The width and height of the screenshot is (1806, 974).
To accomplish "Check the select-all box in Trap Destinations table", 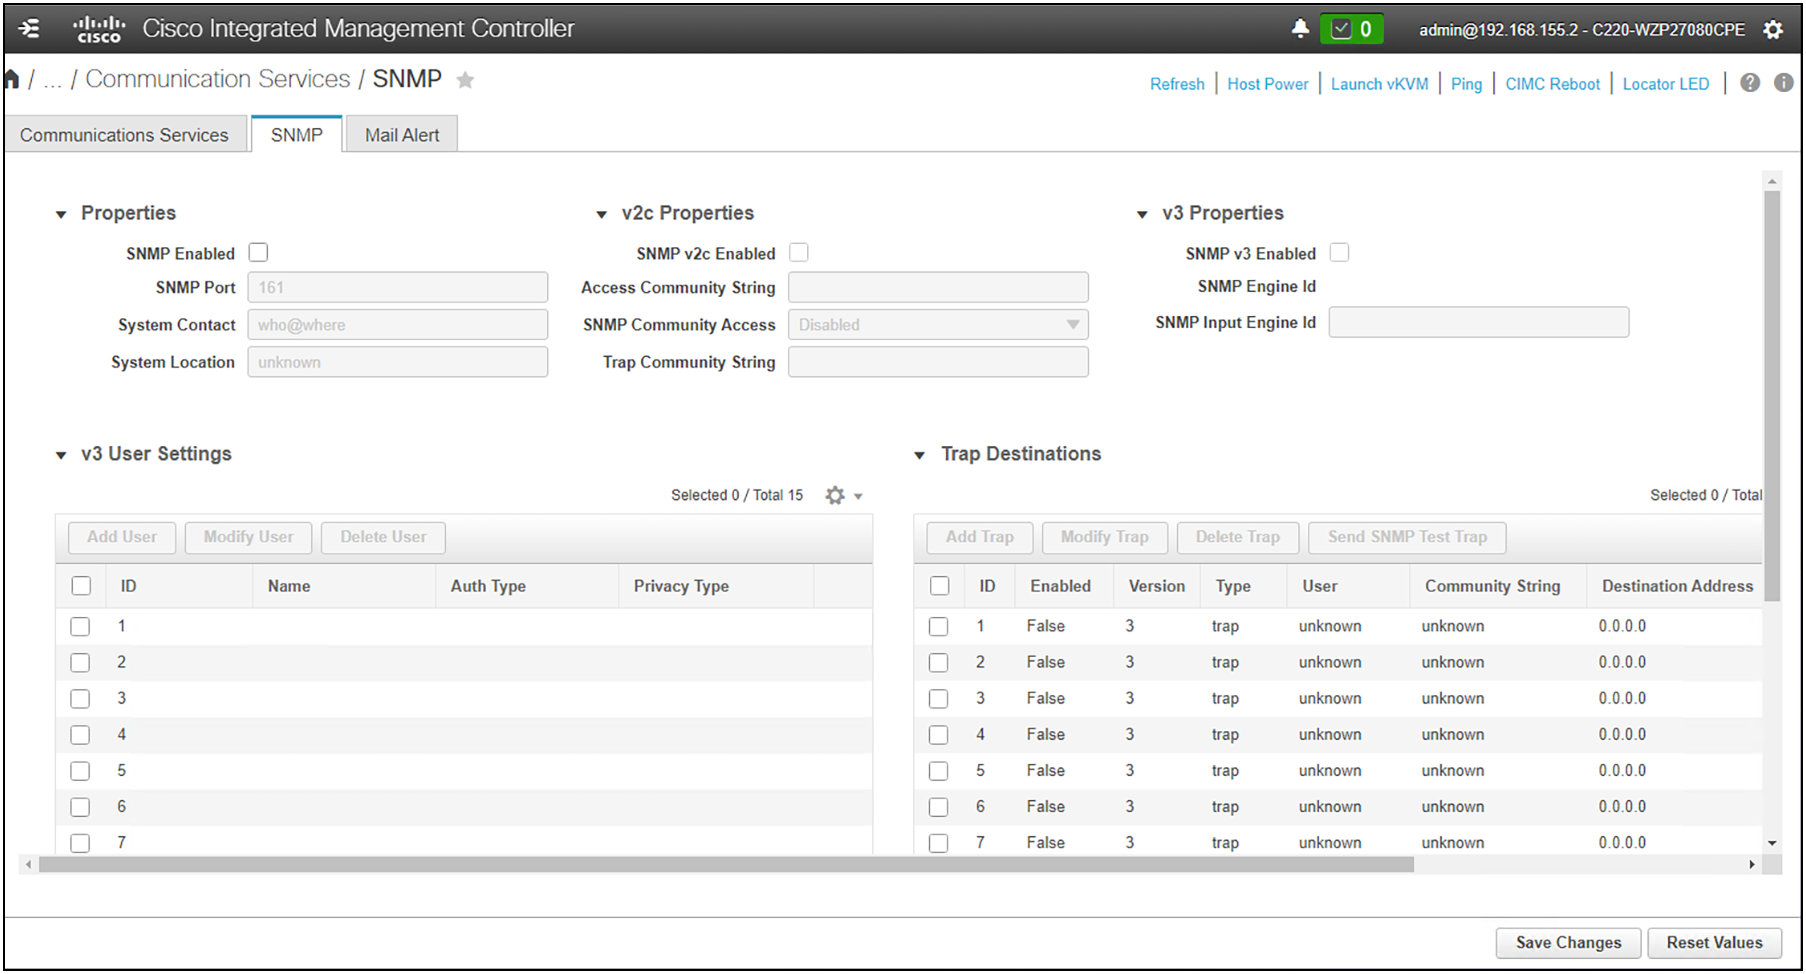I will point(939,586).
